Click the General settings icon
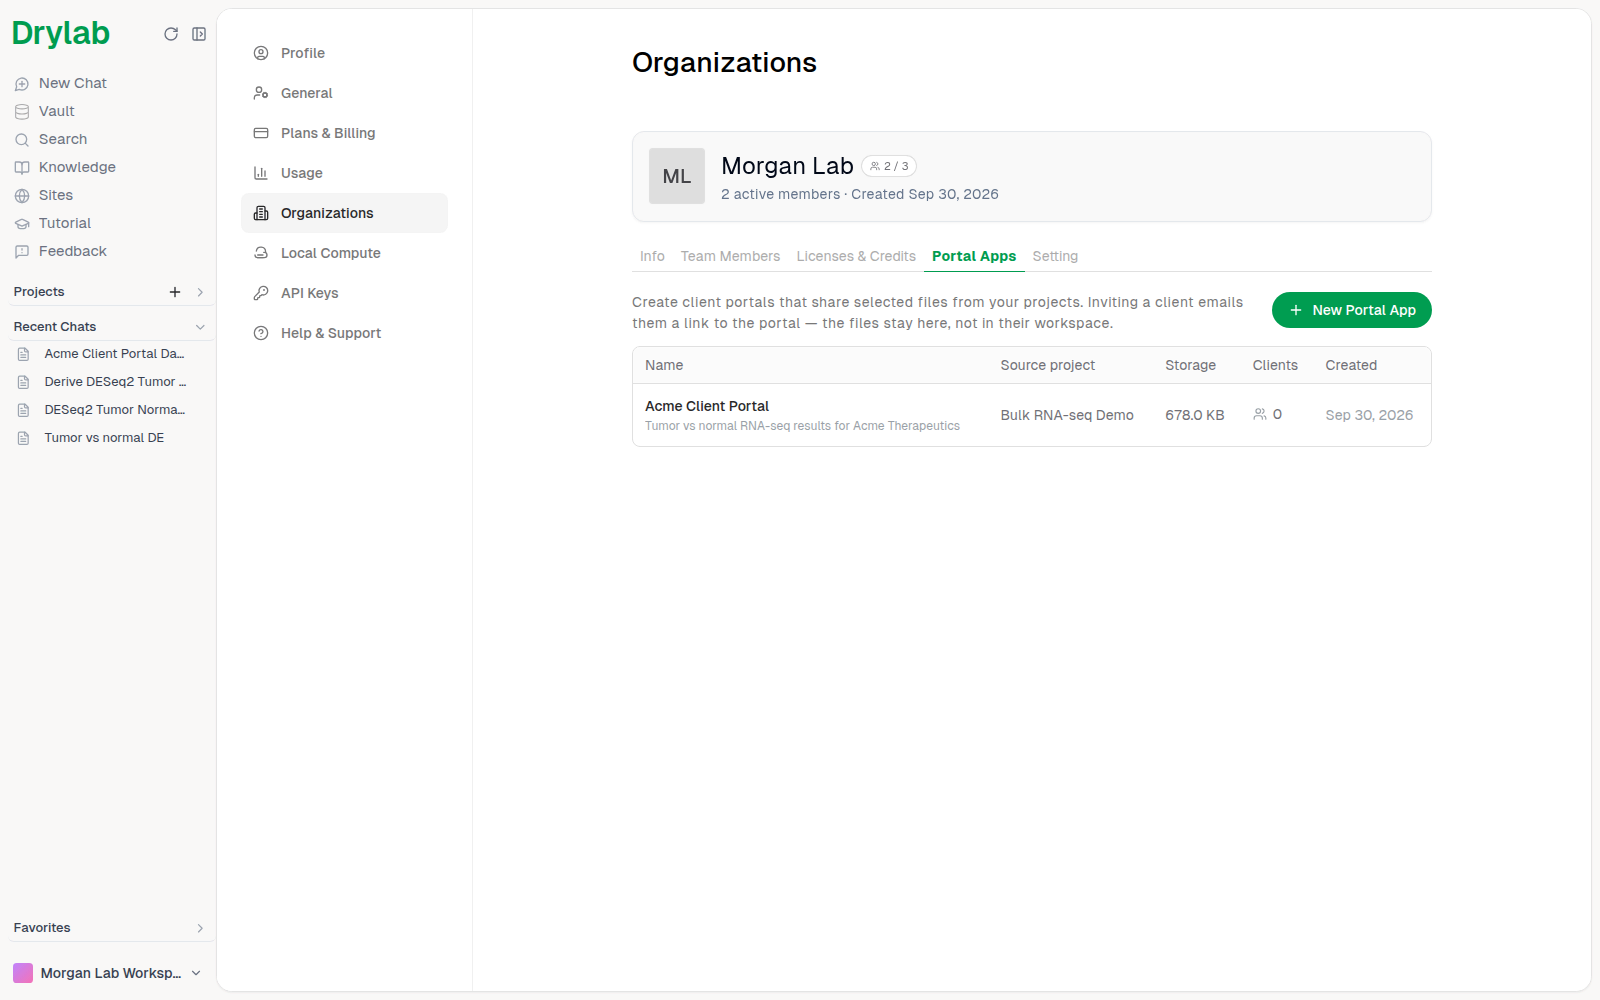 click(261, 93)
